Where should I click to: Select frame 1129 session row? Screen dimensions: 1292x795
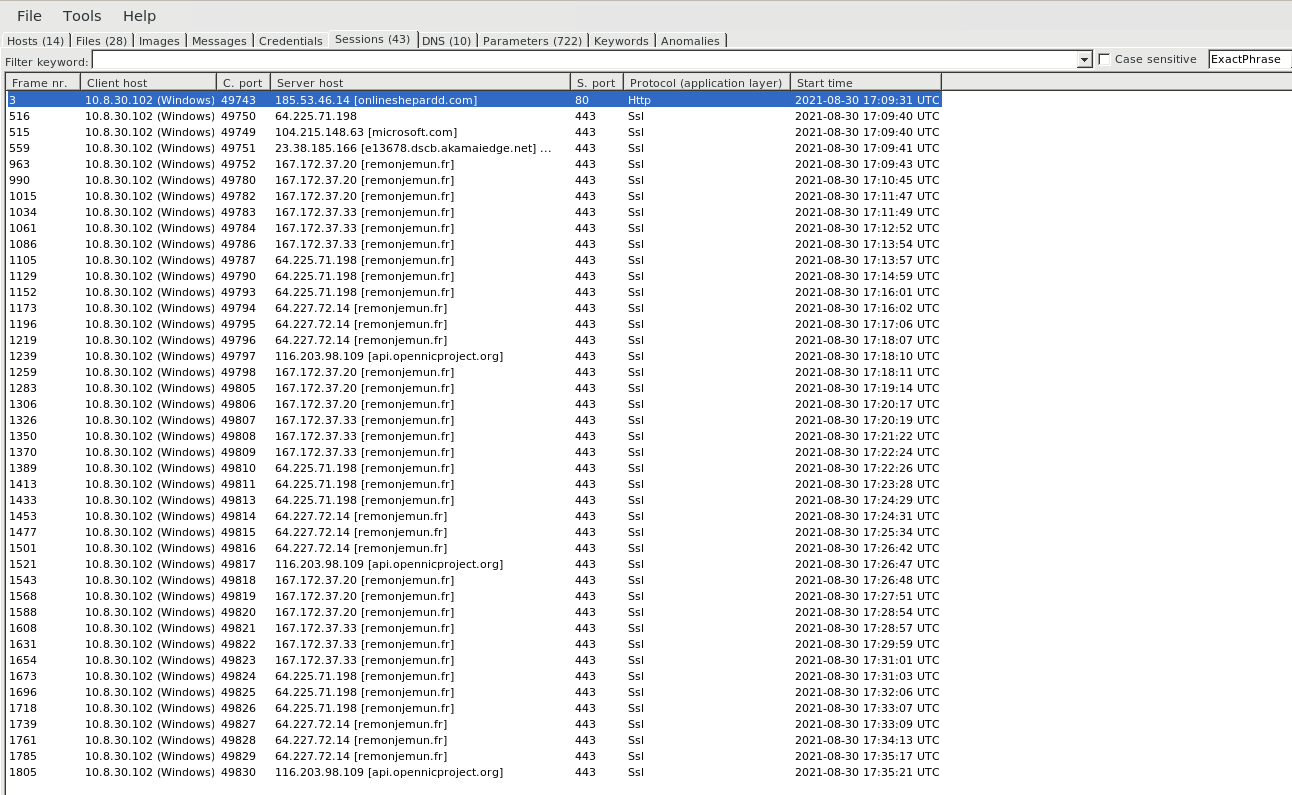(473, 276)
